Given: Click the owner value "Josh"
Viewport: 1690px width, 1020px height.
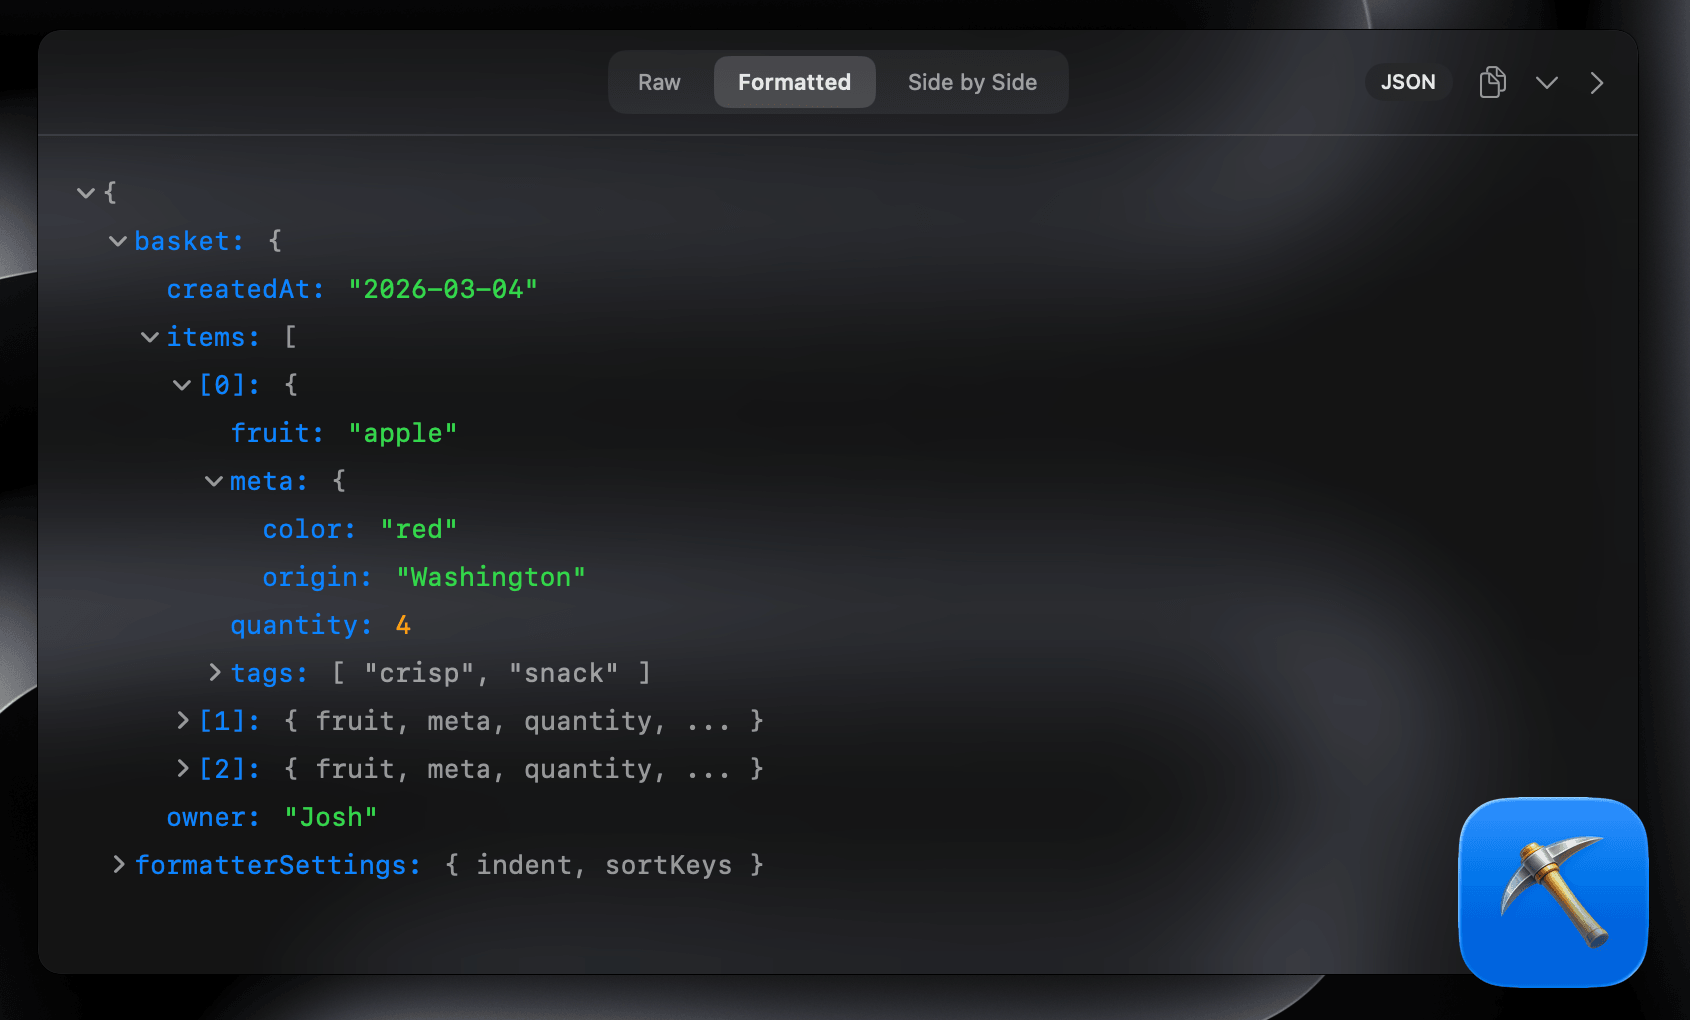Looking at the screenshot, I should click(331, 816).
